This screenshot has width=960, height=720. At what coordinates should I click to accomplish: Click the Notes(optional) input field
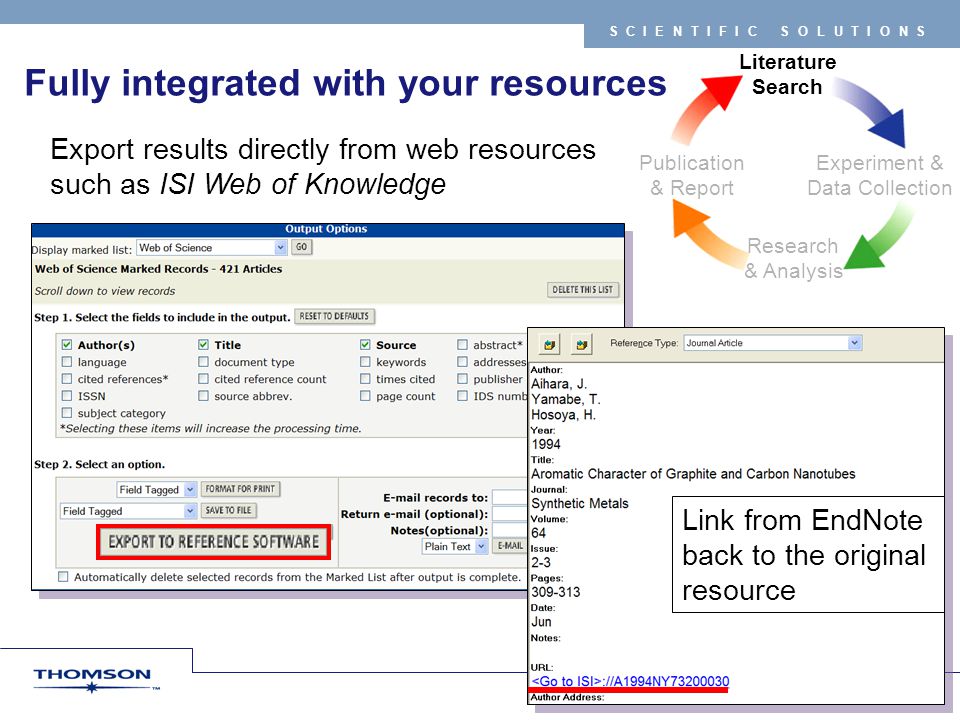point(509,530)
